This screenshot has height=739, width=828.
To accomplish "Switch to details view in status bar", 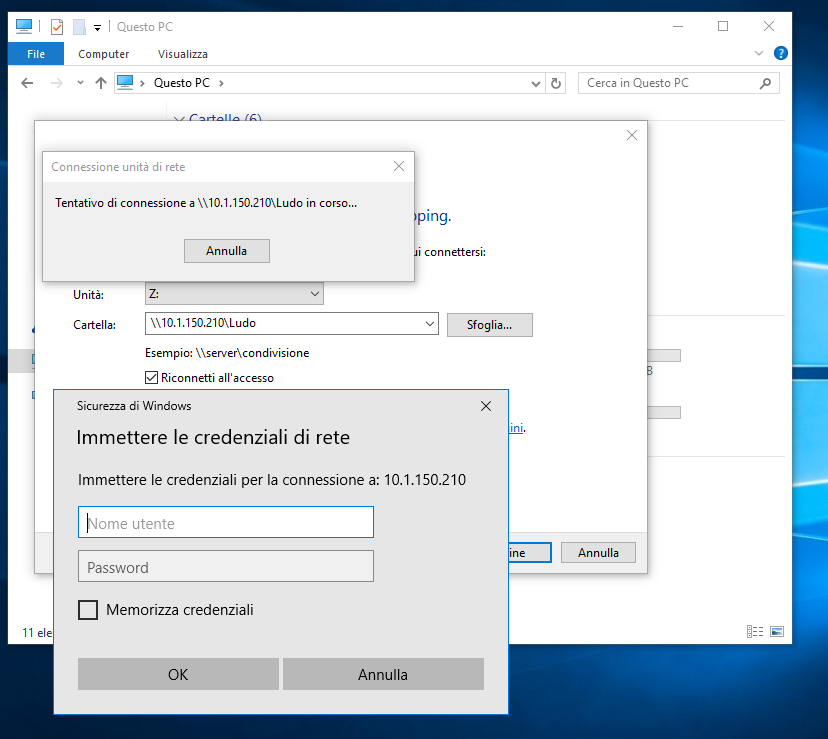I will [x=755, y=632].
